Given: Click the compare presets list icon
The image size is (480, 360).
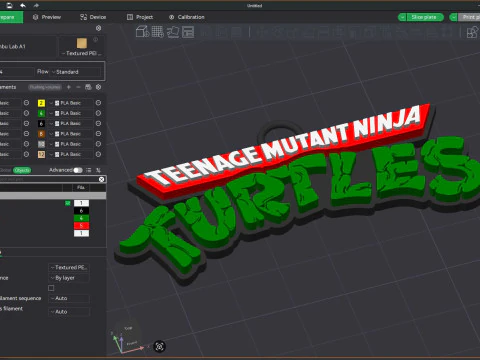Looking at the screenshot, I should (89, 170).
